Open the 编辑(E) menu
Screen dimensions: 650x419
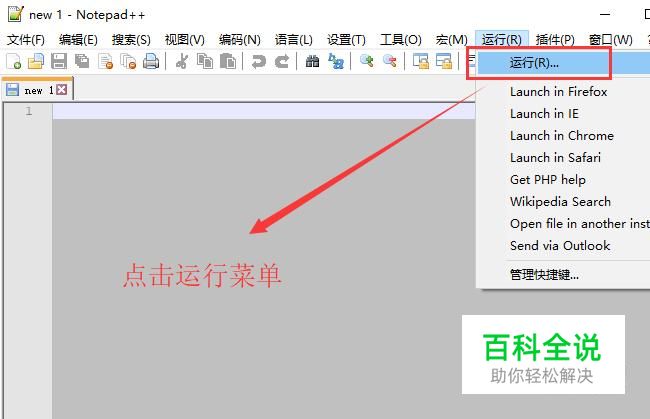click(78, 40)
